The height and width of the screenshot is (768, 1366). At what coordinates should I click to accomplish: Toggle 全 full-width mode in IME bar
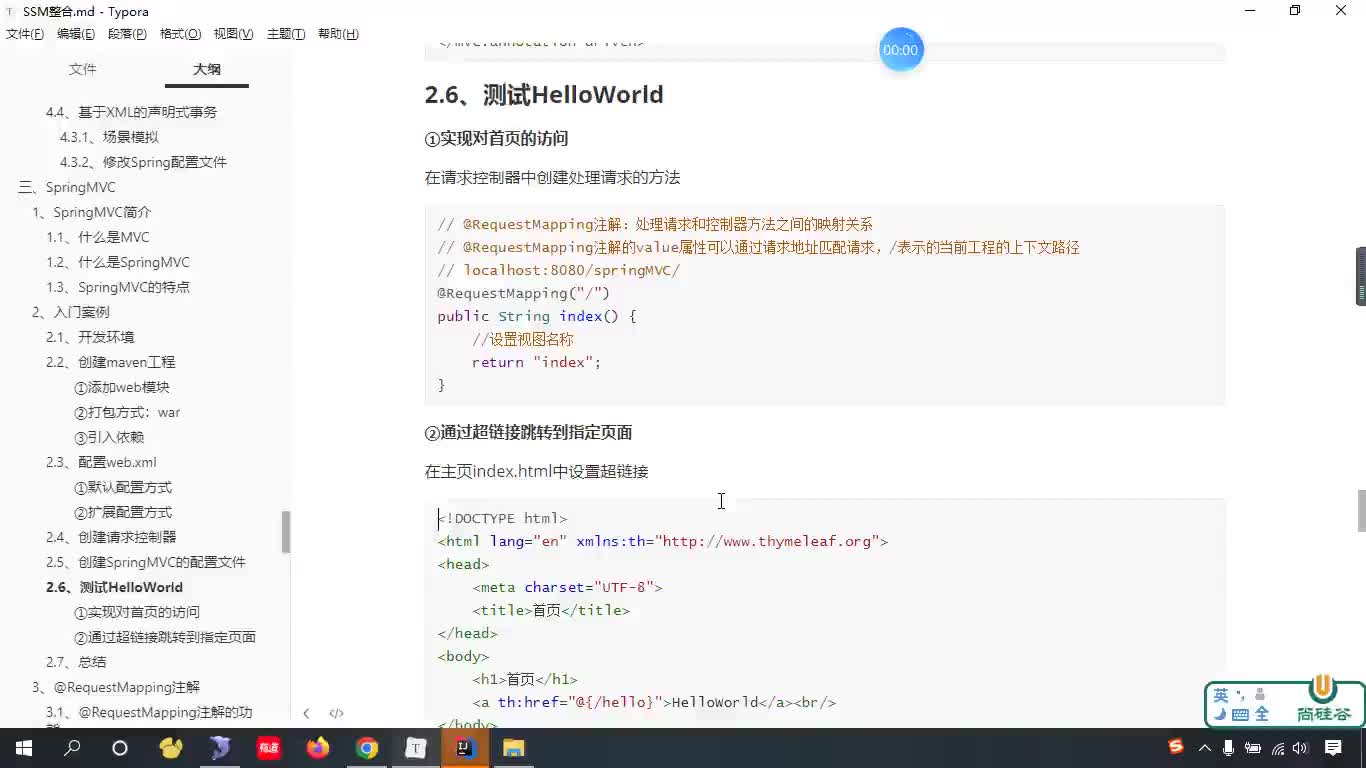tap(1262, 714)
